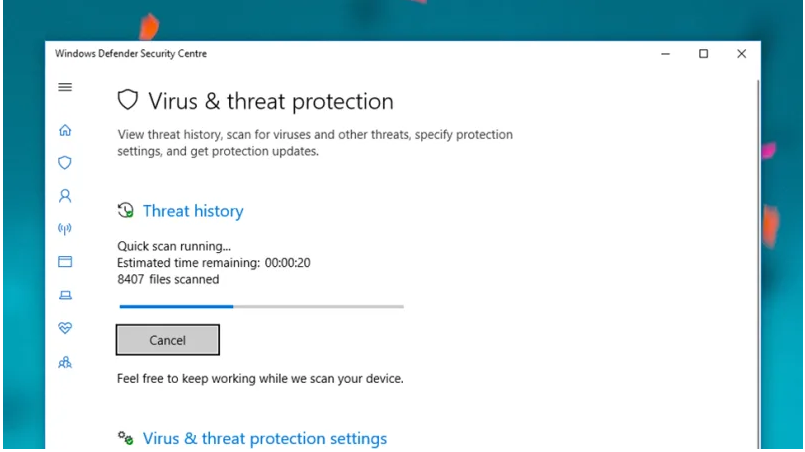Open Account protection person icon
This screenshot has width=805, height=452.
pos(65,196)
